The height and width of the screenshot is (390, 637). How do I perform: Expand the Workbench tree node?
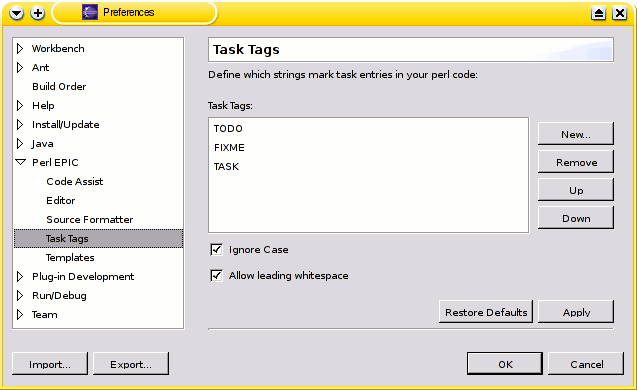(20, 49)
